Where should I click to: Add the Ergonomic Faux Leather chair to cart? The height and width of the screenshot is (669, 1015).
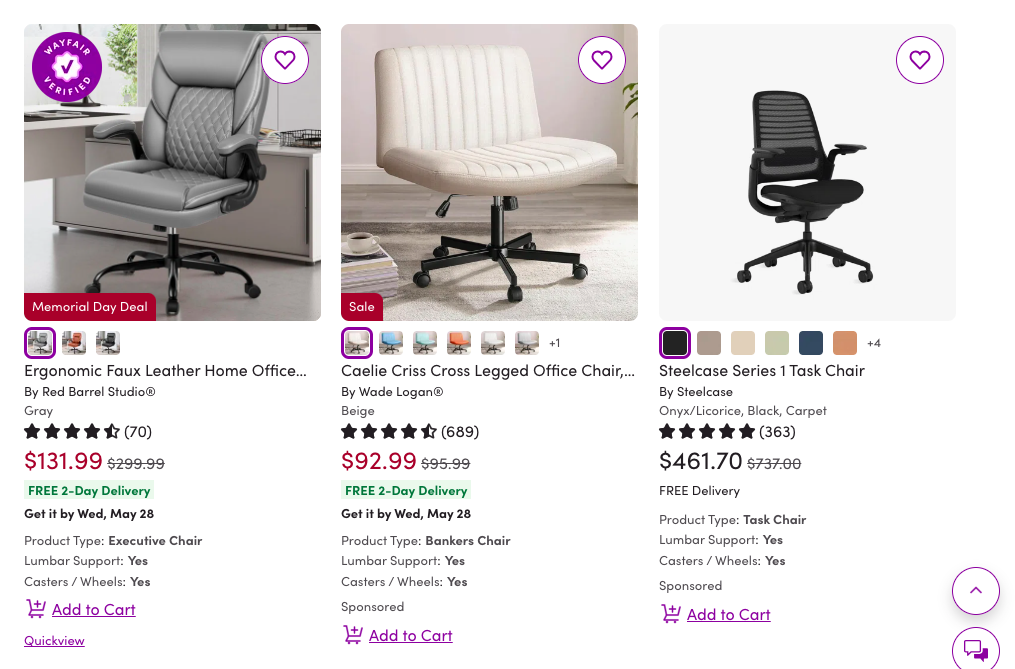(x=93, y=609)
